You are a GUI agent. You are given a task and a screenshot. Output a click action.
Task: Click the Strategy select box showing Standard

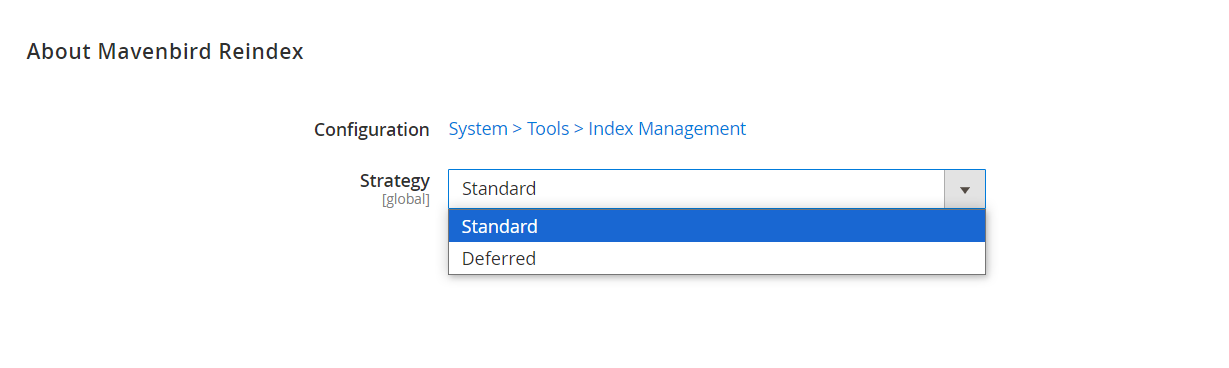tap(717, 189)
